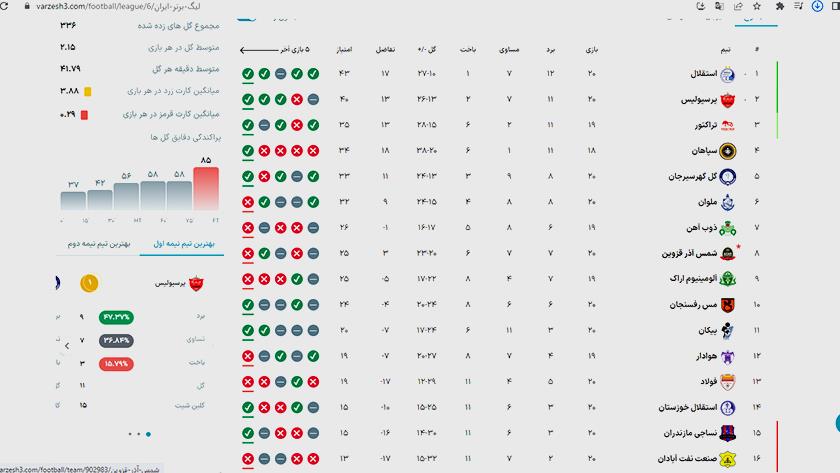This screenshot has height=473, width=840.
Task: Sort by the points column header امتیاز
Action: pyautogui.click(x=344, y=50)
